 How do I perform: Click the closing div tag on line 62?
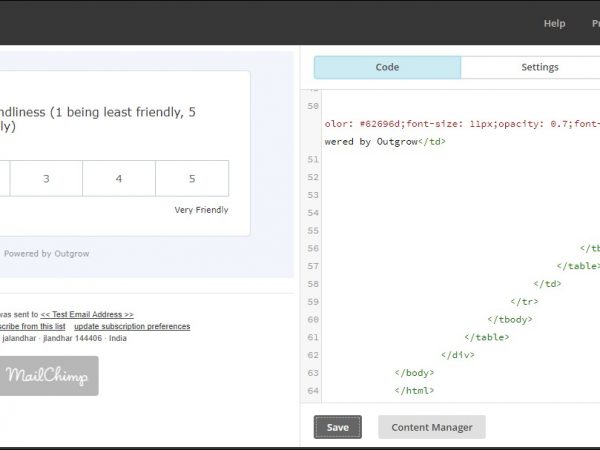pos(457,354)
